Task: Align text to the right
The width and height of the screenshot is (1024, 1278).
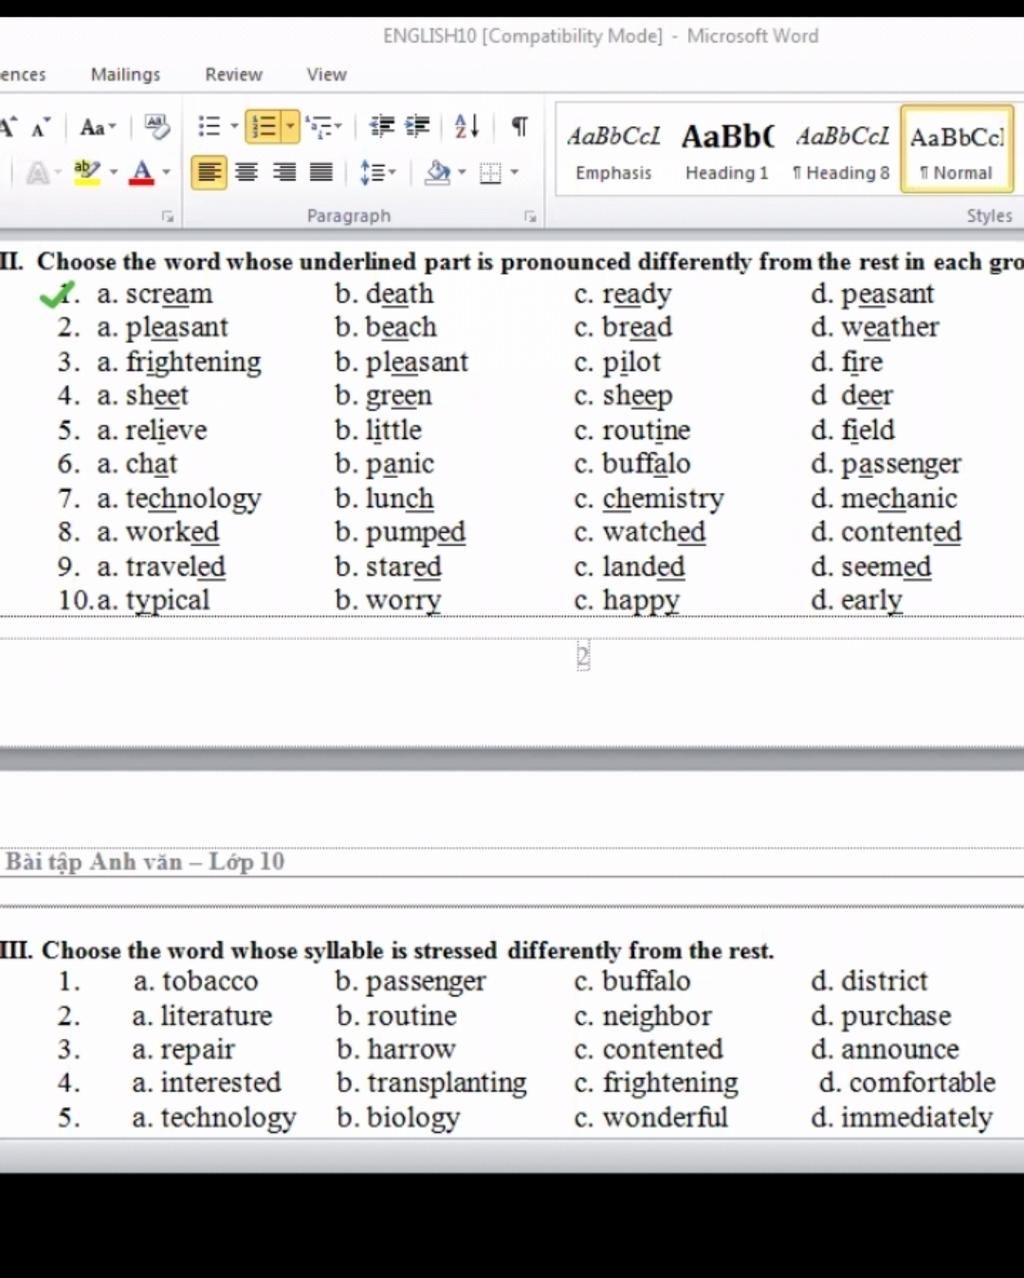Action: click(284, 173)
